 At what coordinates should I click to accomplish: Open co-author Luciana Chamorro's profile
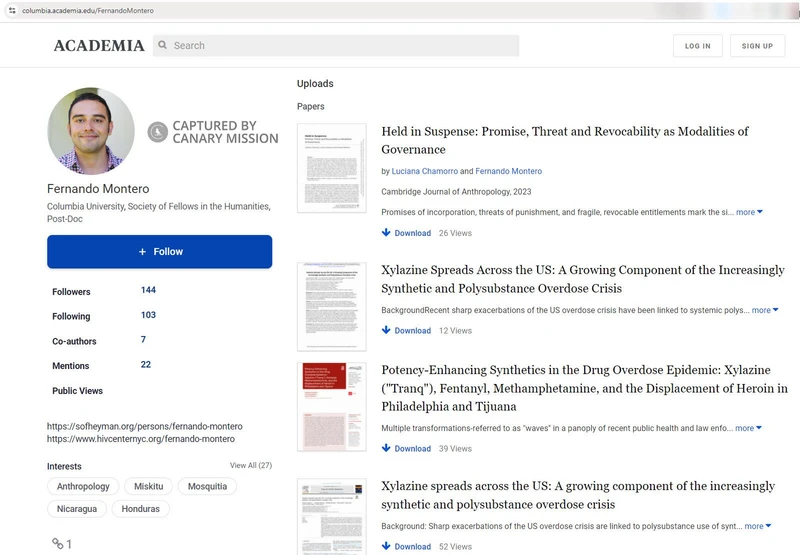click(x=425, y=171)
